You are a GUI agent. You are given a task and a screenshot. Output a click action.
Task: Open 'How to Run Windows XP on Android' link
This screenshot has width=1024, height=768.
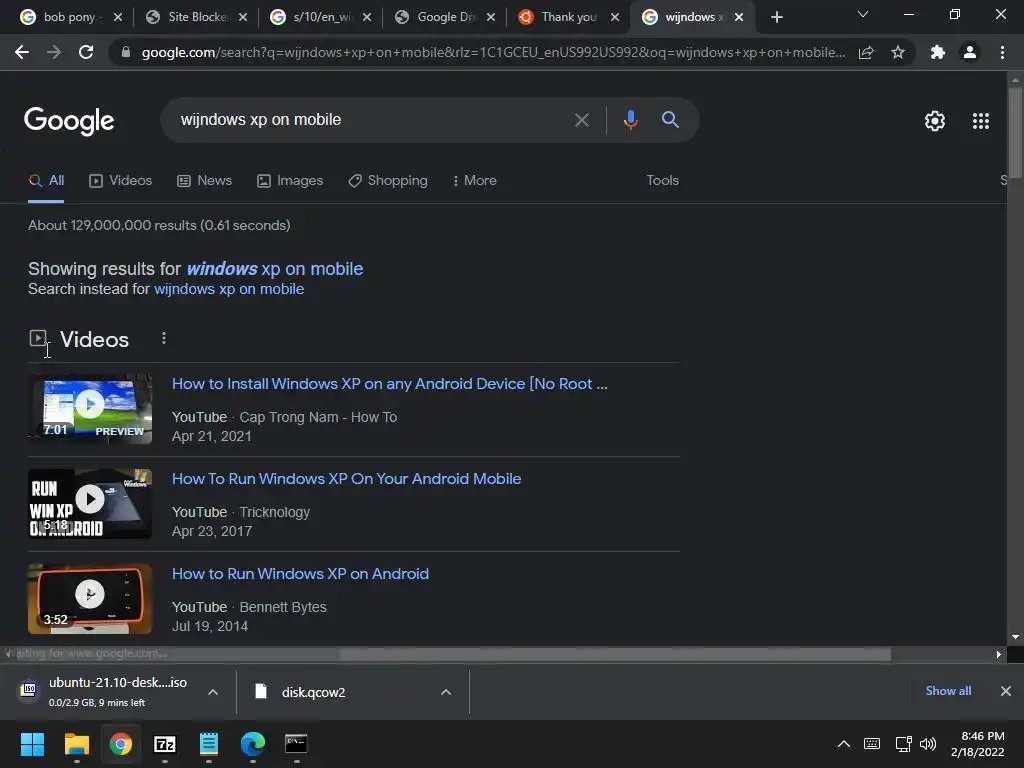[300, 574]
